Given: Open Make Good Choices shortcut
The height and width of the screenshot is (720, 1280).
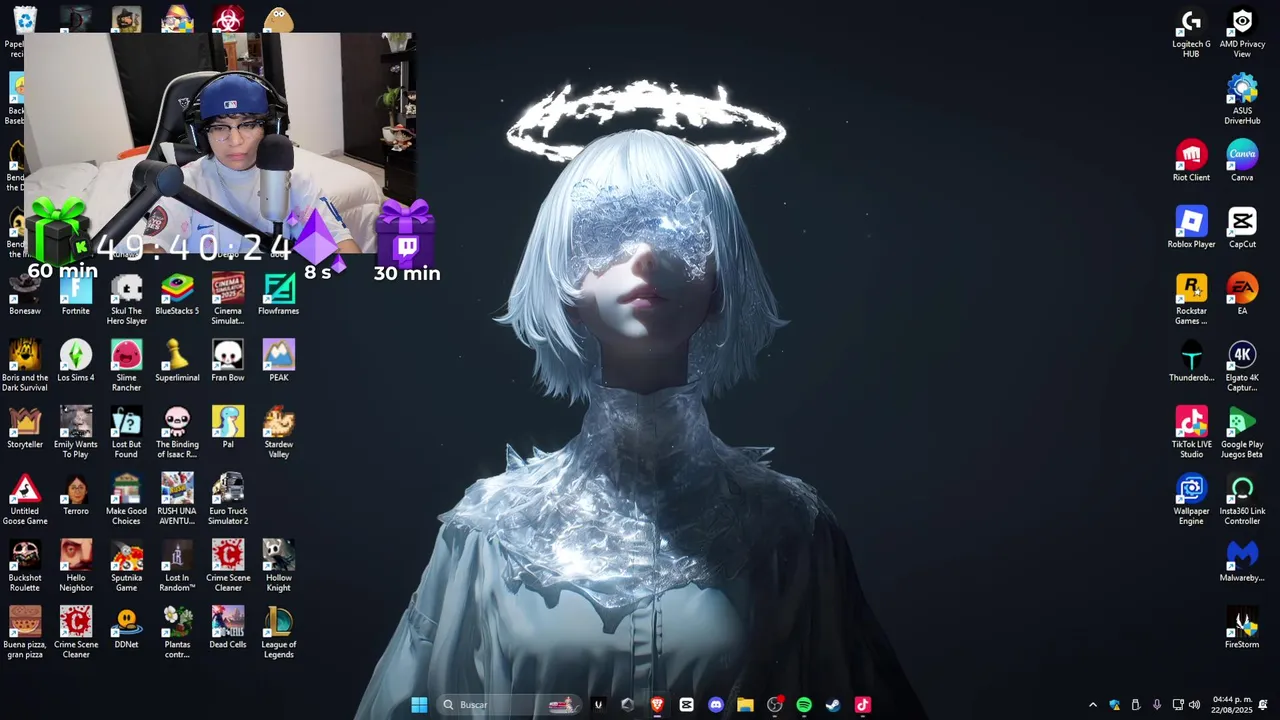Looking at the screenshot, I should pyautogui.click(x=127, y=499).
